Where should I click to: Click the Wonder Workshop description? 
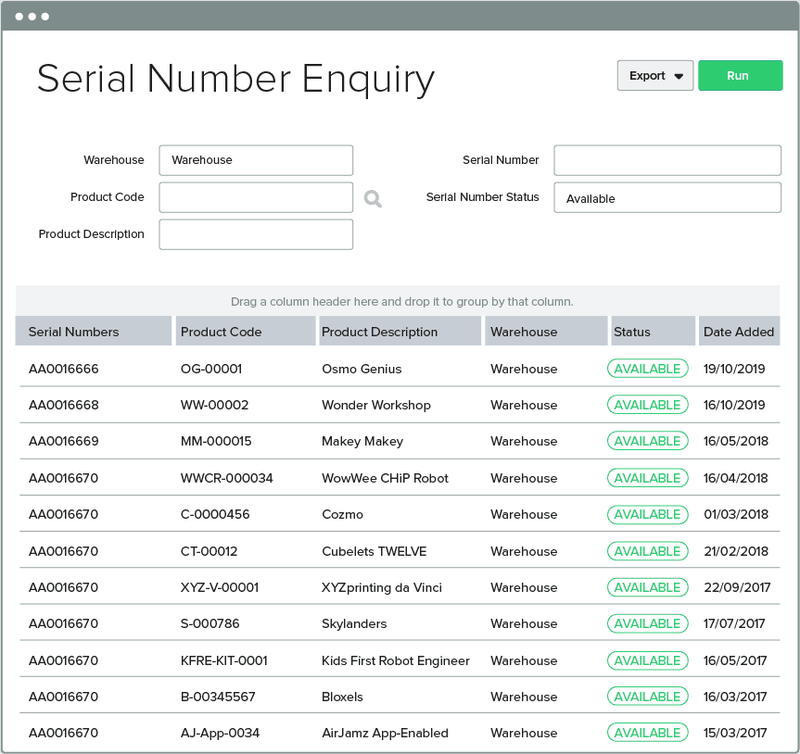click(x=376, y=405)
